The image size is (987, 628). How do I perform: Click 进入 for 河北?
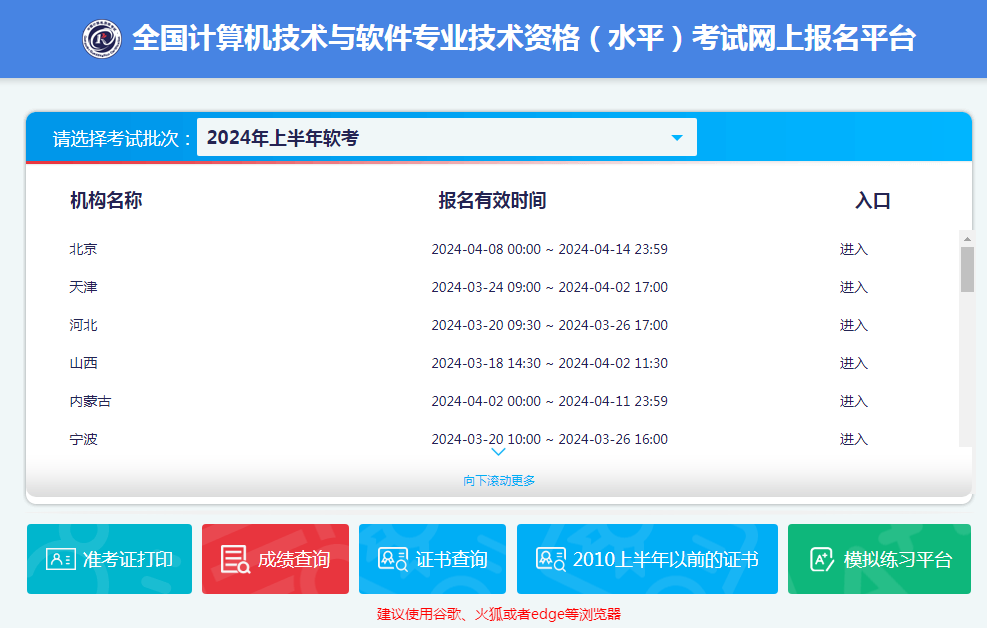tap(854, 325)
